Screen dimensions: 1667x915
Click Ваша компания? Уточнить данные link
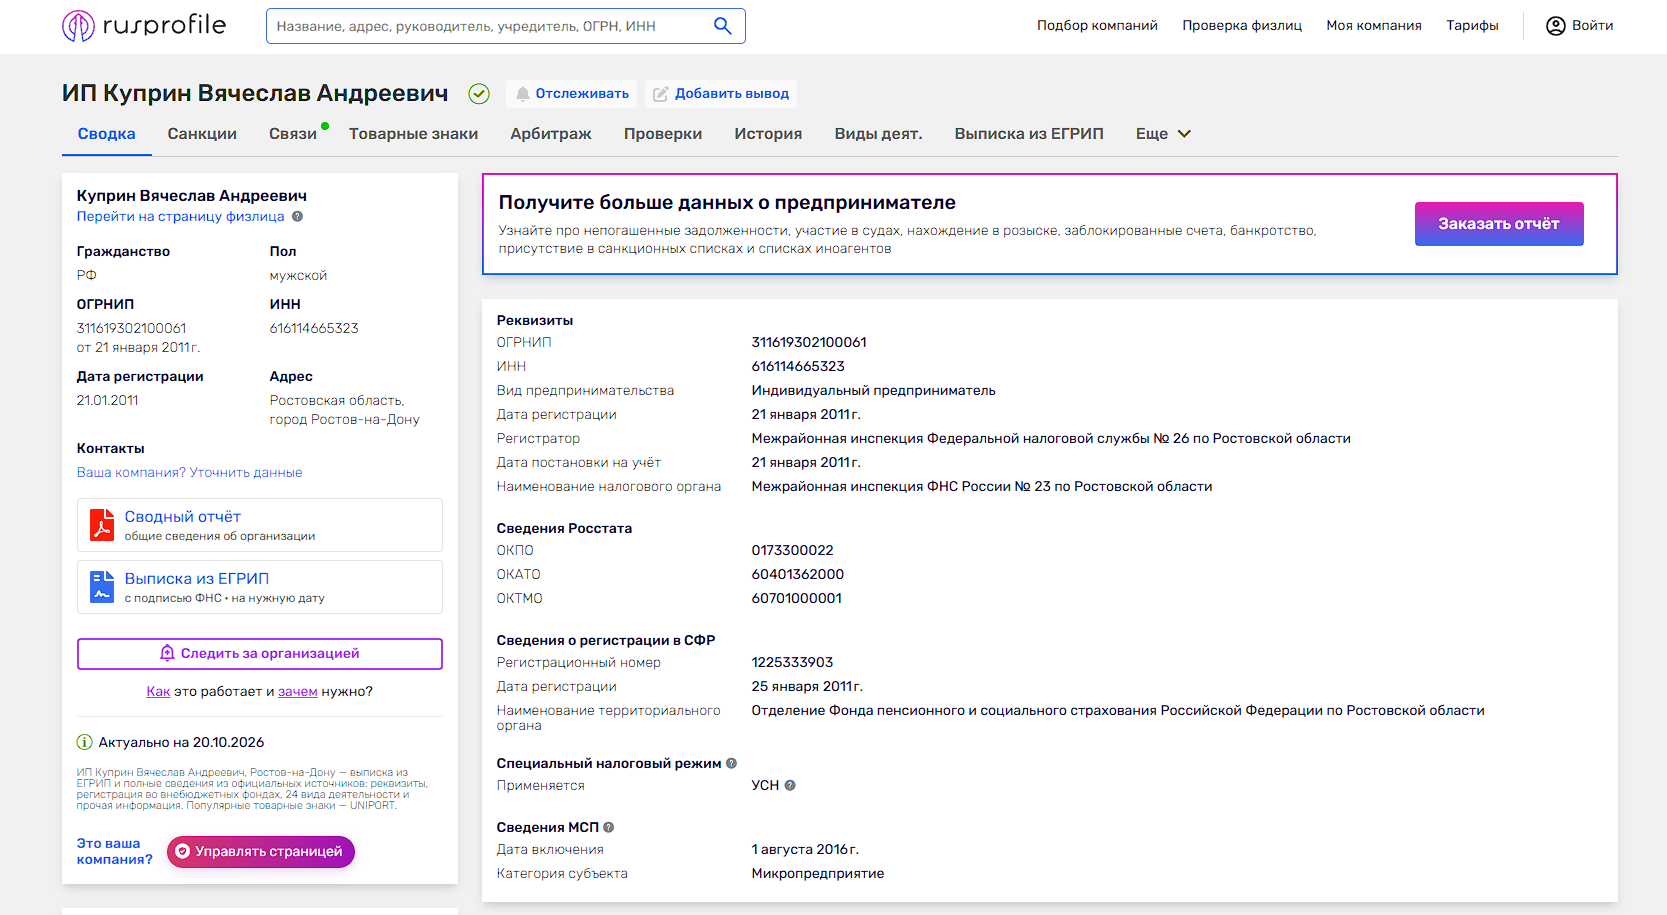coord(189,472)
